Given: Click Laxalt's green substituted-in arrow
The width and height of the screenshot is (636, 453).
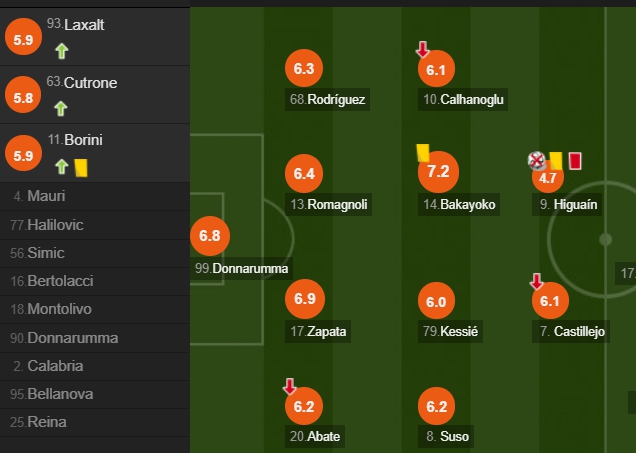Looking at the screenshot, I should (62, 52).
